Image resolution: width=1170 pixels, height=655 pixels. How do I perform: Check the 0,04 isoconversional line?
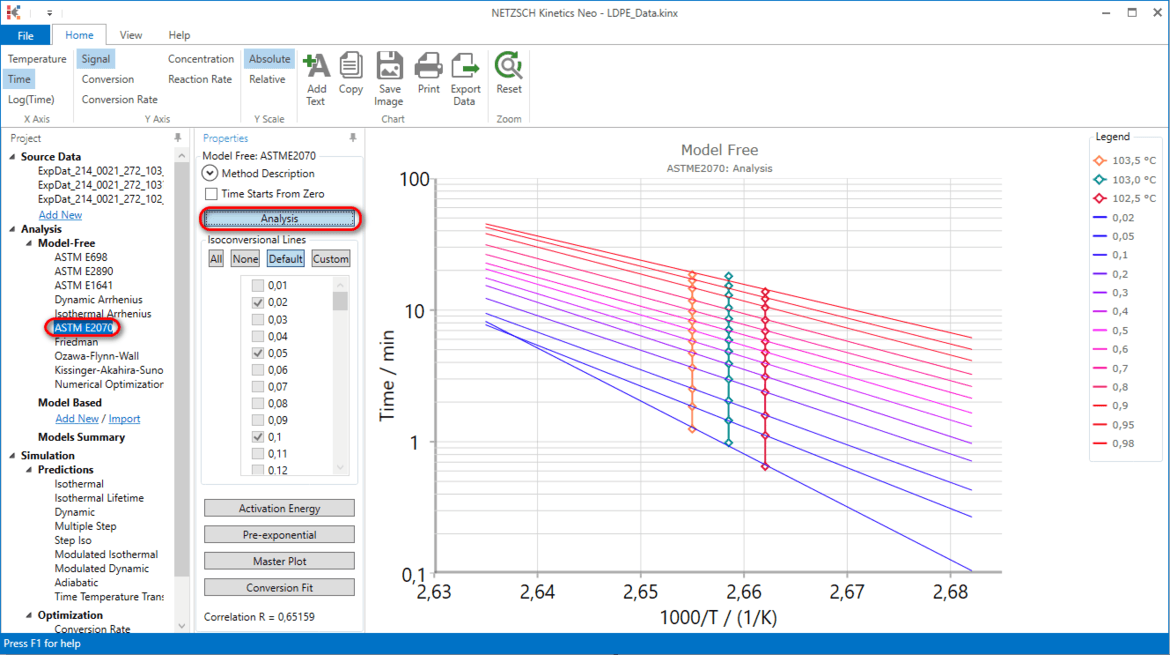257,336
